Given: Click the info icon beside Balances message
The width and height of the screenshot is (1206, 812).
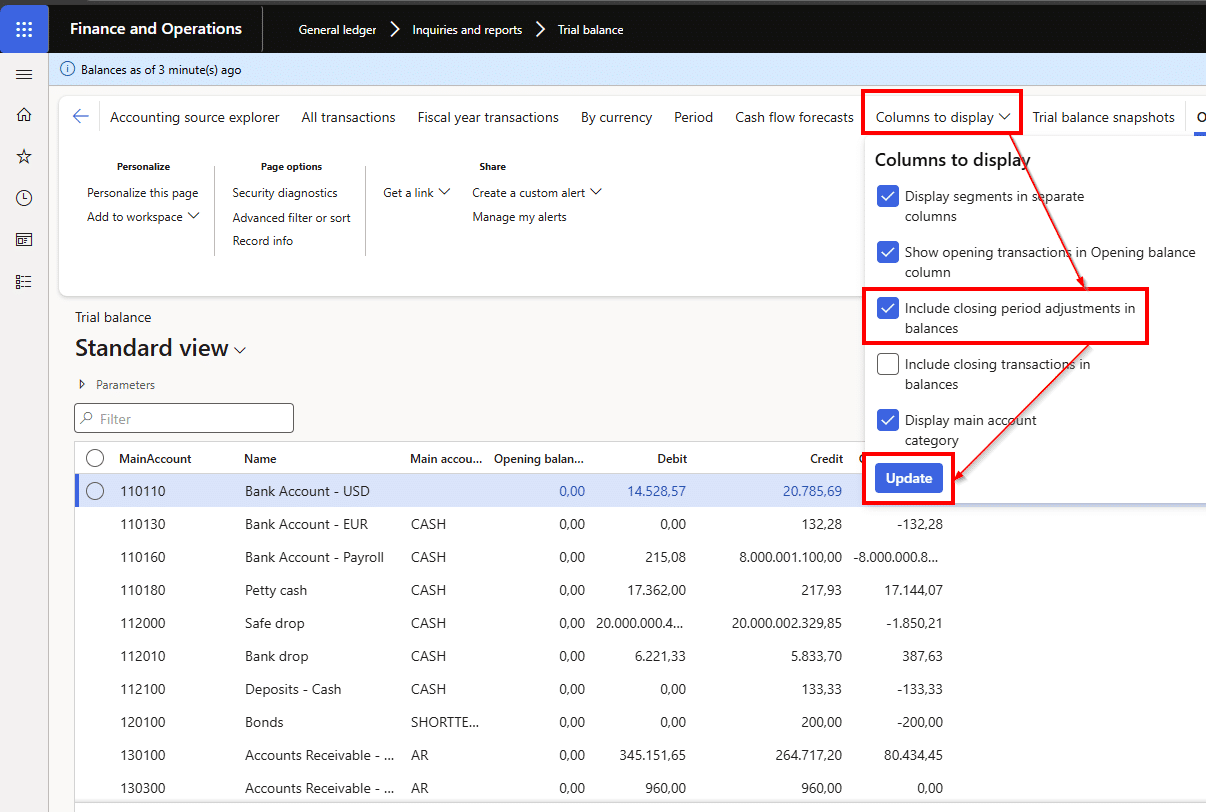Looking at the screenshot, I should coord(68,70).
